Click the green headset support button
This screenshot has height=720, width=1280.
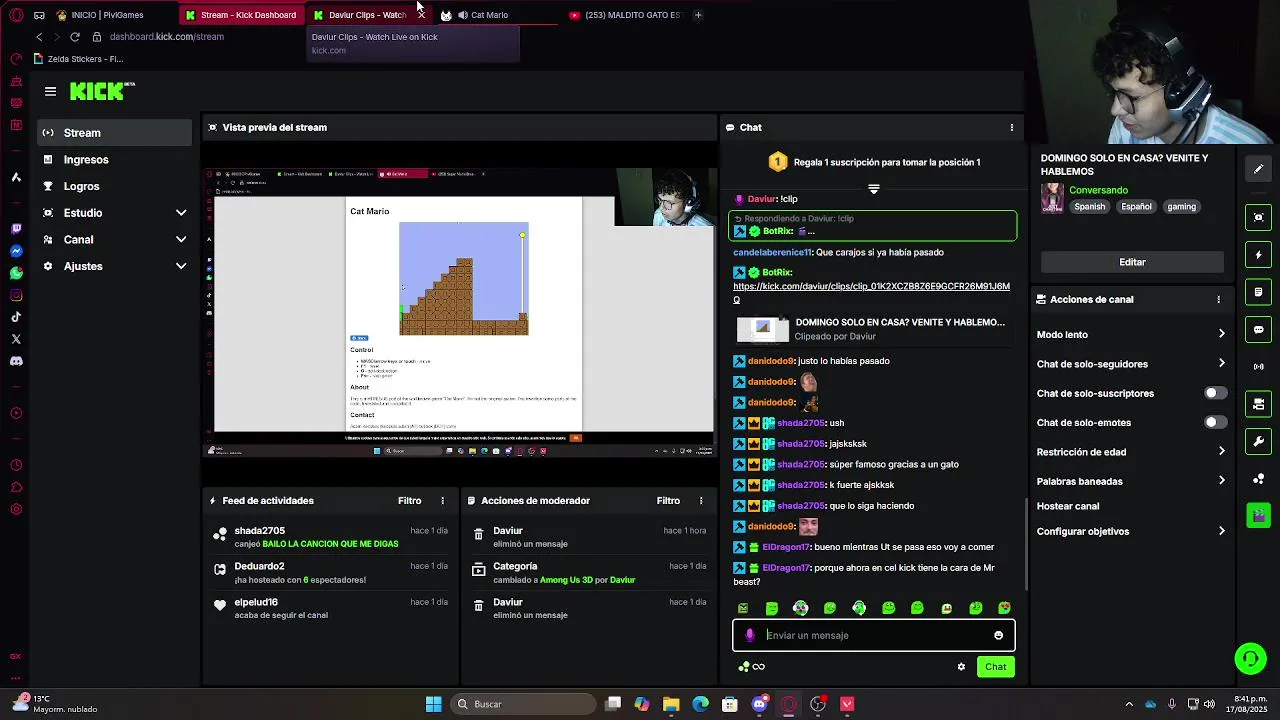[1250, 658]
